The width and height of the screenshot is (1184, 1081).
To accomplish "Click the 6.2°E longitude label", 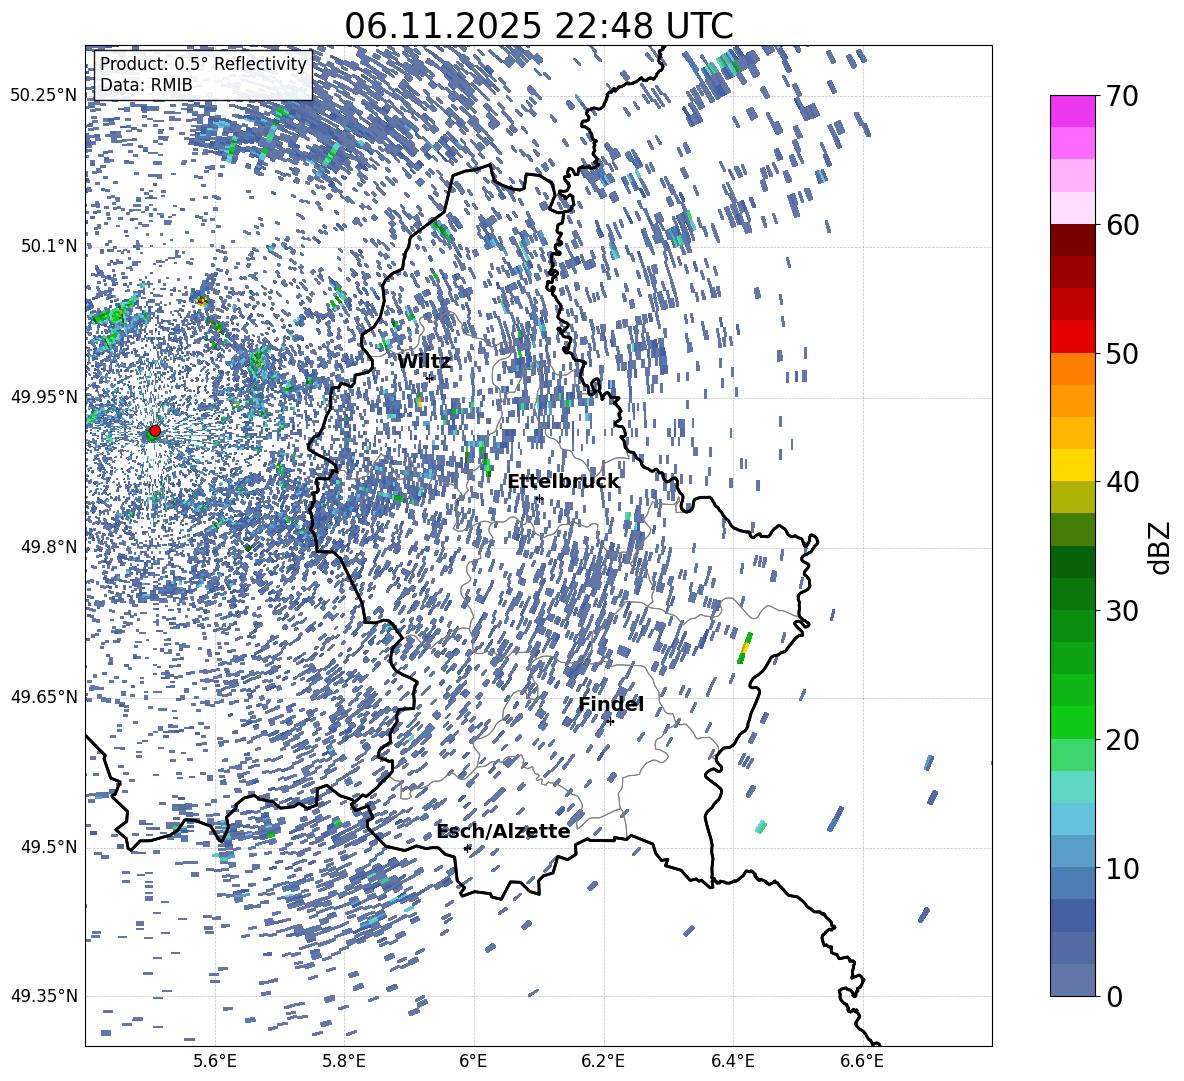I will [x=603, y=1061].
